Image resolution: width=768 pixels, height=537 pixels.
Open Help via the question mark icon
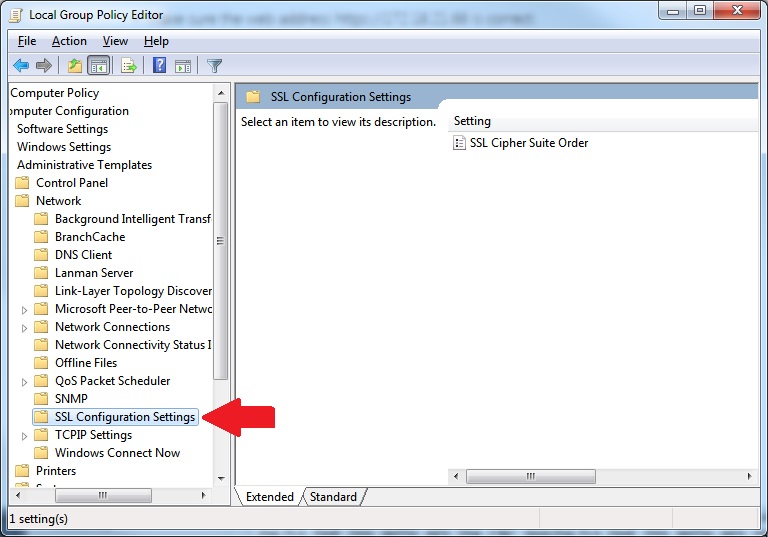coord(159,66)
